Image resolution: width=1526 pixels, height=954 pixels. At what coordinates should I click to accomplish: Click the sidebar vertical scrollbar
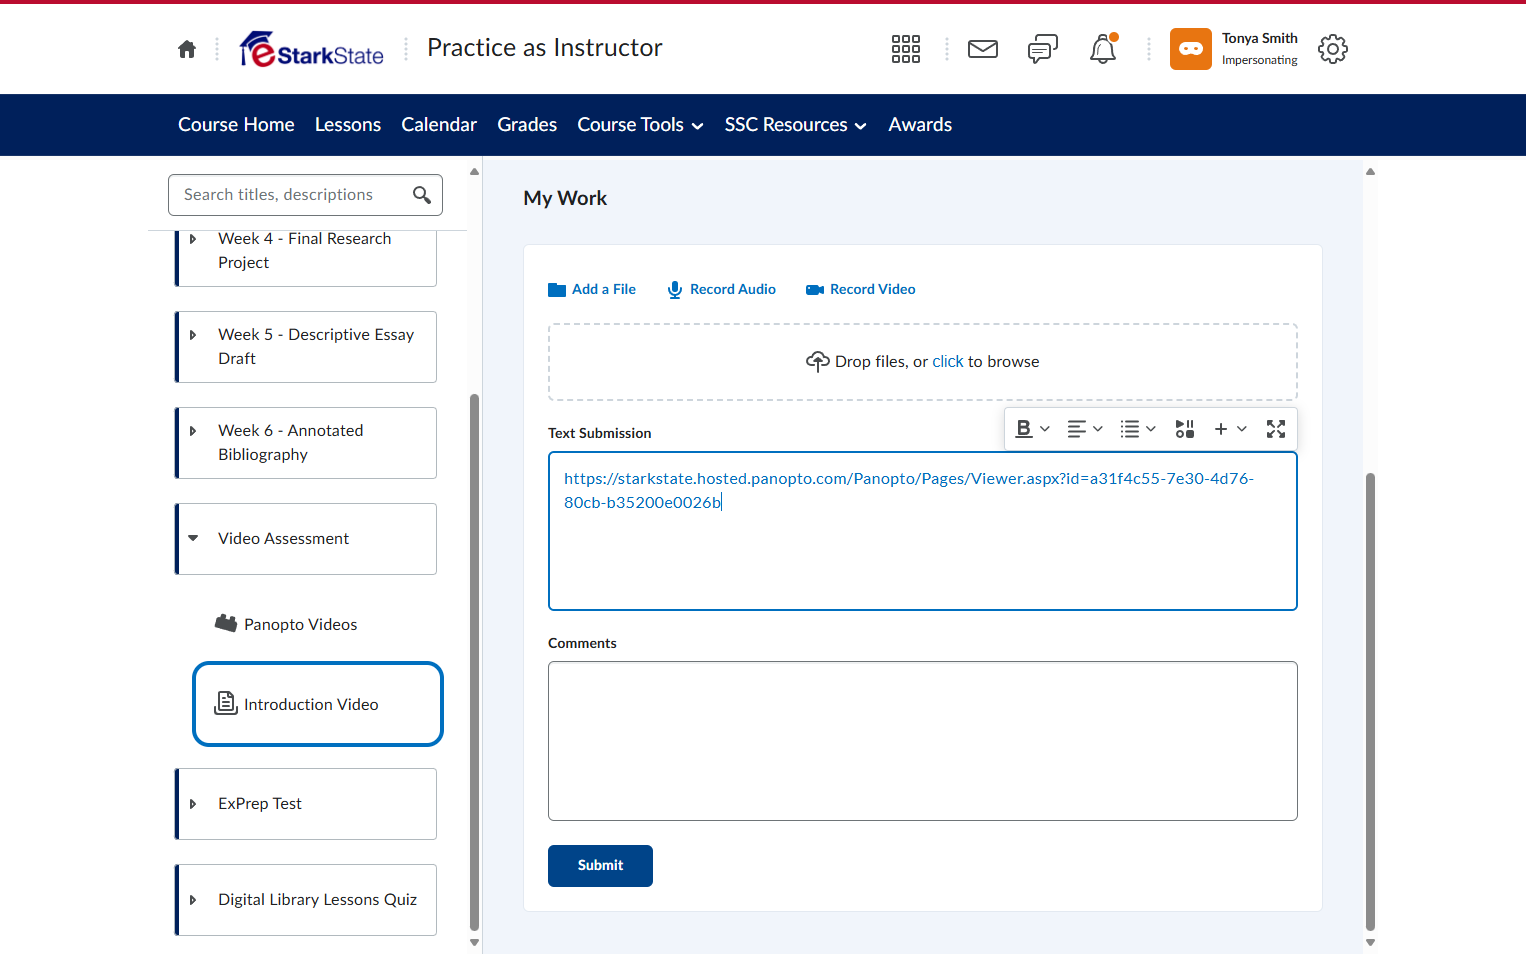pos(474,662)
